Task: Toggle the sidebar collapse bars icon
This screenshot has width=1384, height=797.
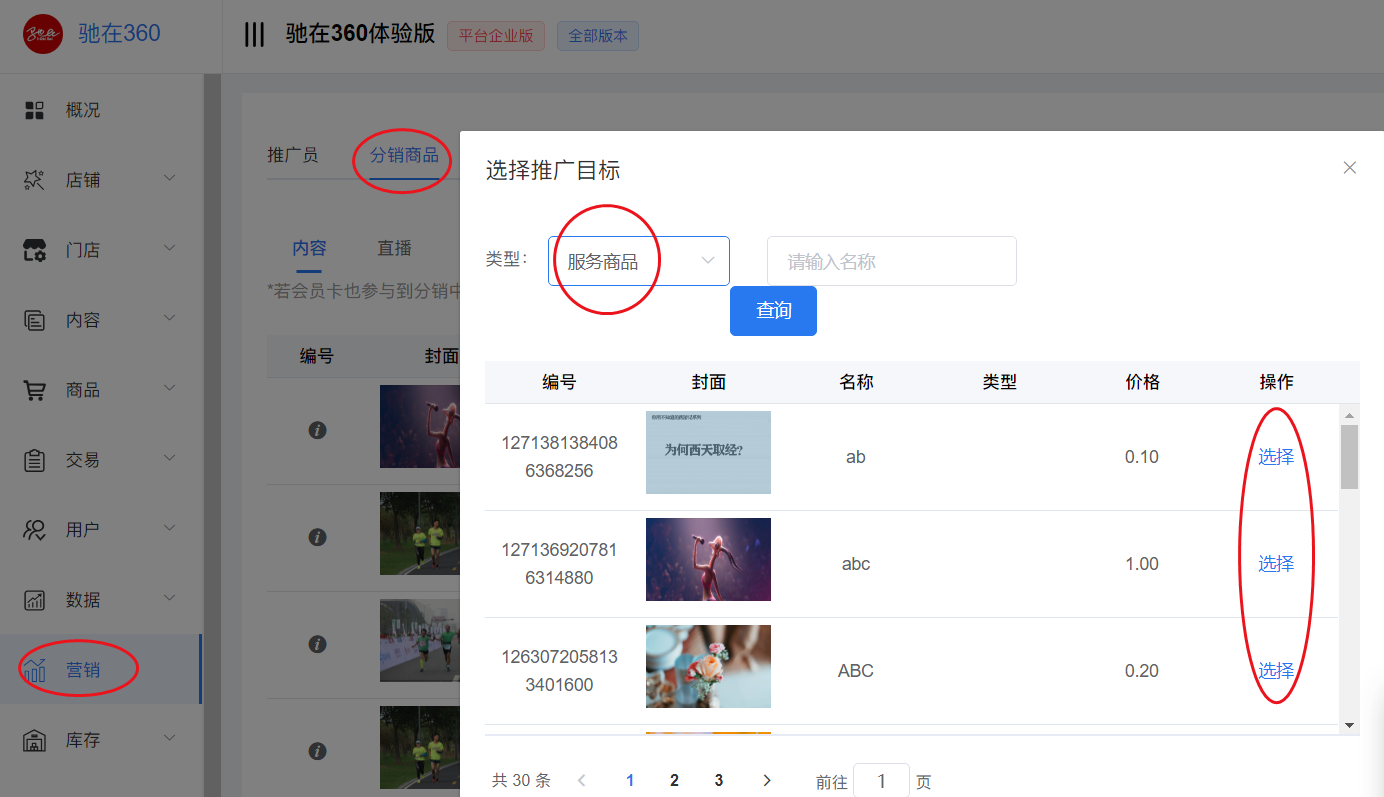Action: [255, 35]
